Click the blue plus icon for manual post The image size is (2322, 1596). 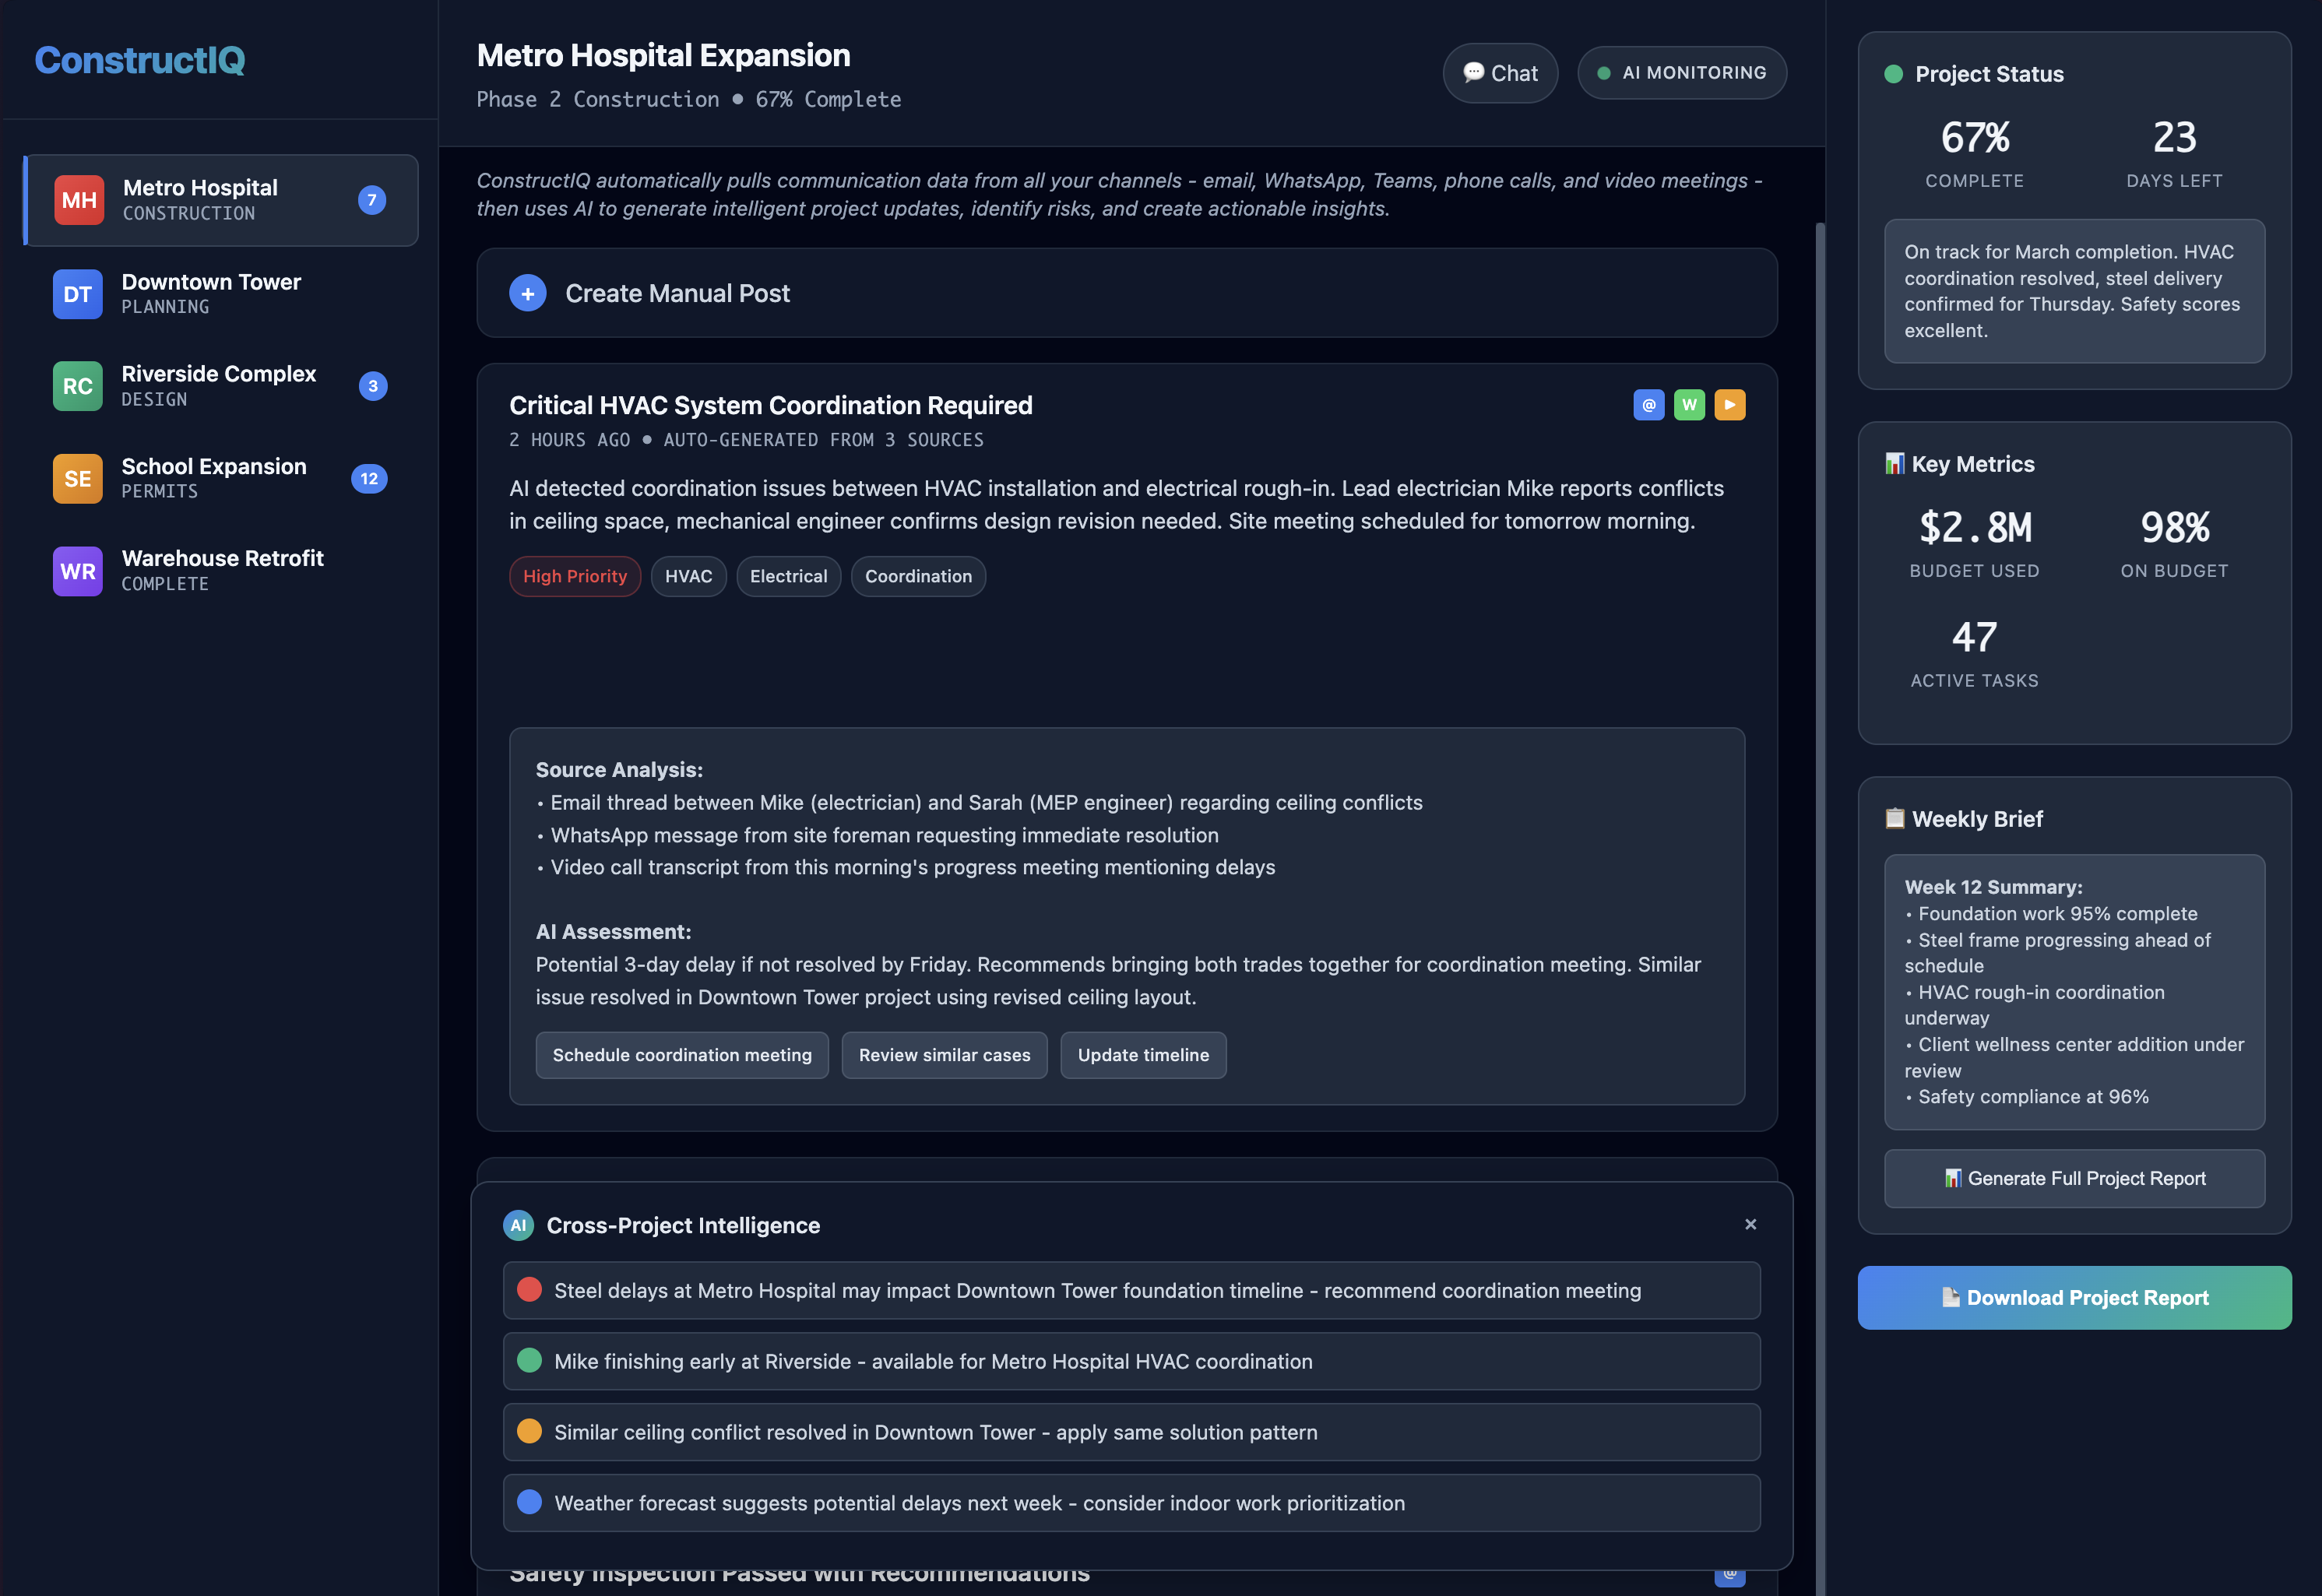click(528, 293)
